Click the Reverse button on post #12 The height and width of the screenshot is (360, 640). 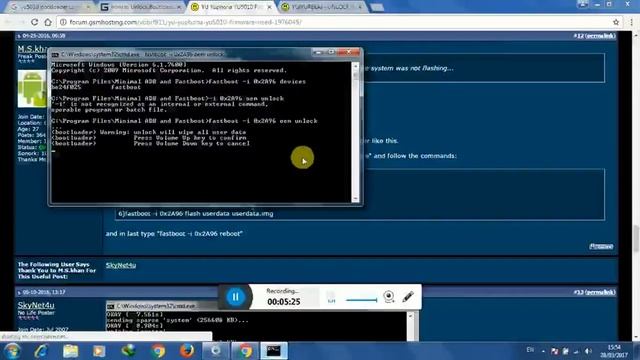point(601,246)
